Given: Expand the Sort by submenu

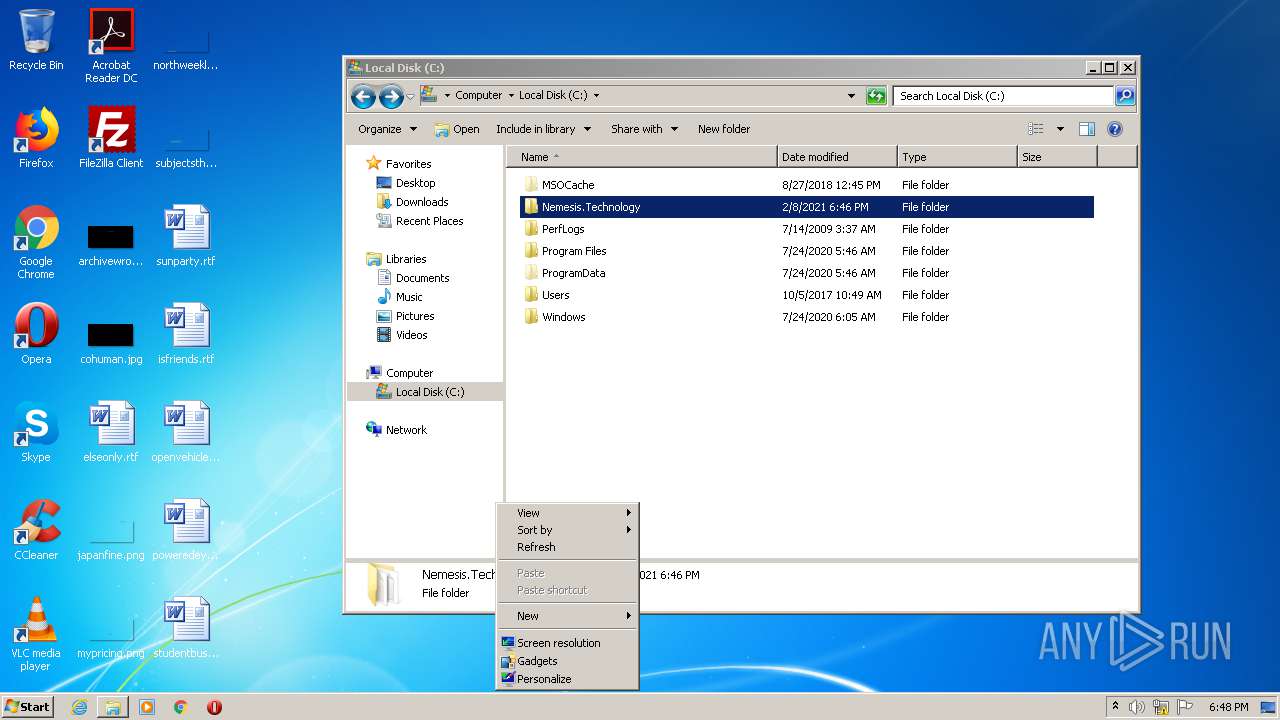Looking at the screenshot, I should click(567, 530).
